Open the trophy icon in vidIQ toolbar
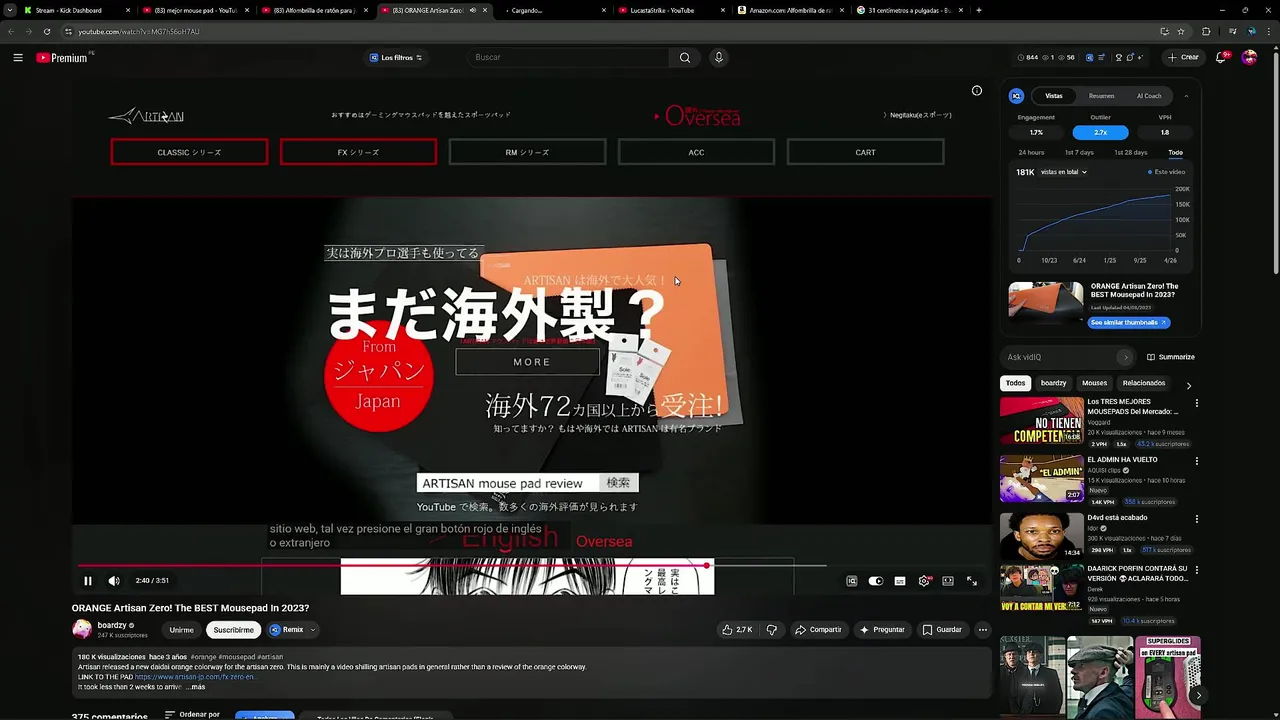 tap(1118, 57)
